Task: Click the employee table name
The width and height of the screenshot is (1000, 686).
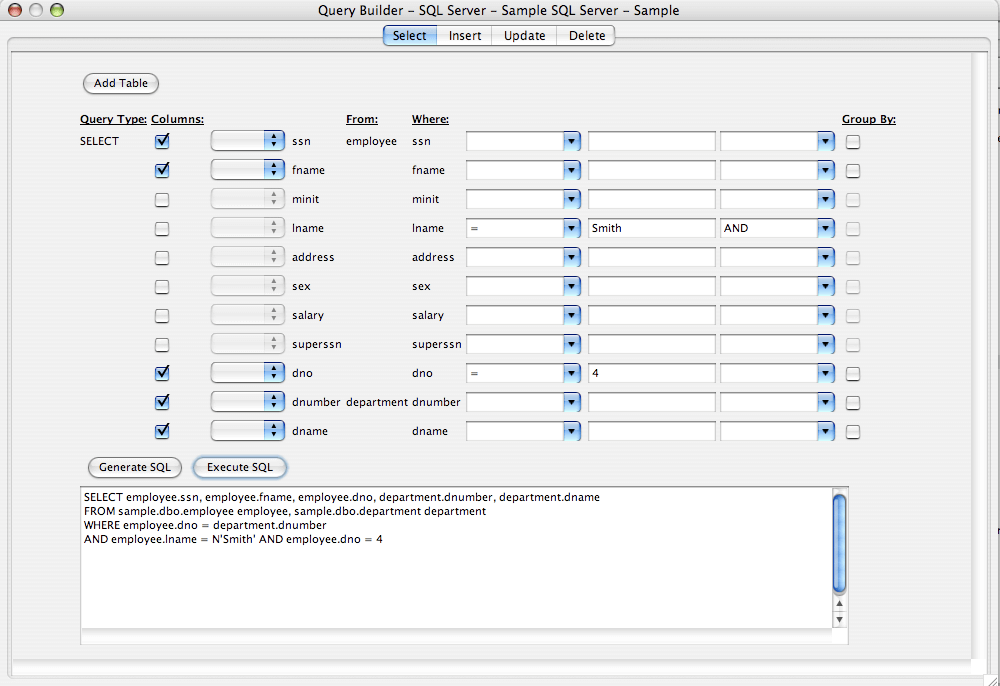Action: coord(371,141)
